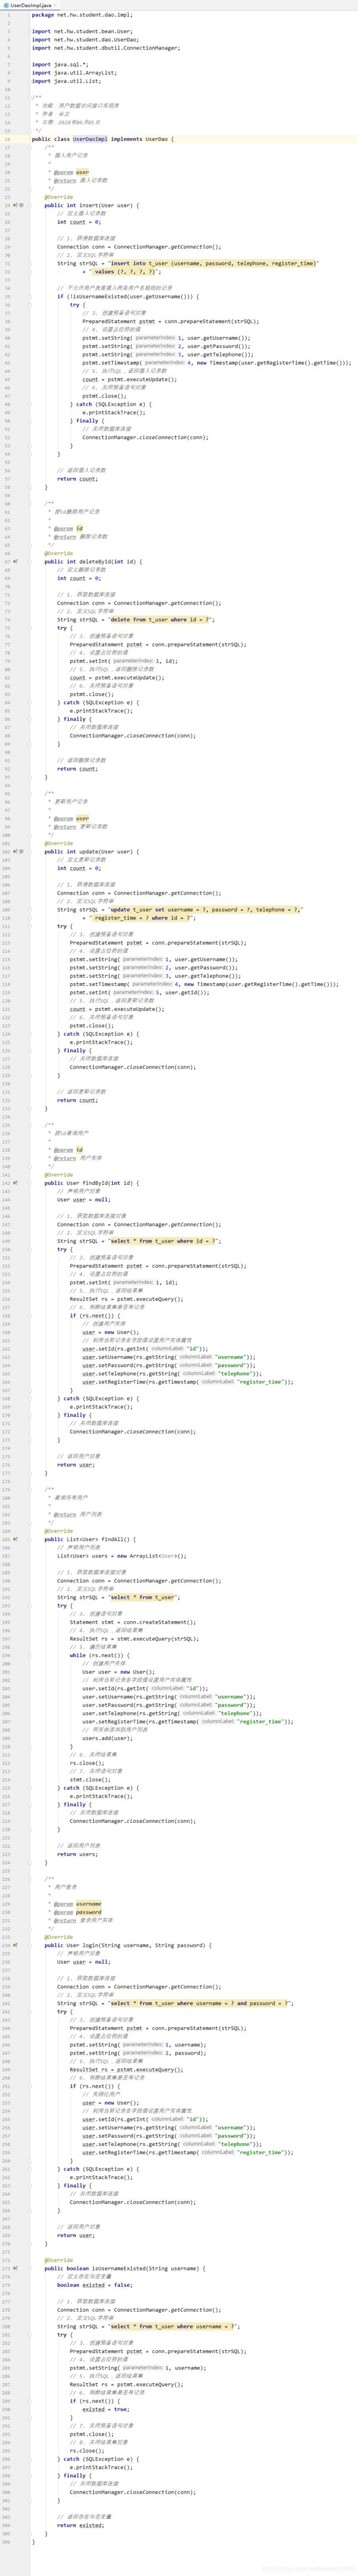Click implements gutter icon beside login method
Viewport: 358px width, 2576px height.
point(15,1945)
